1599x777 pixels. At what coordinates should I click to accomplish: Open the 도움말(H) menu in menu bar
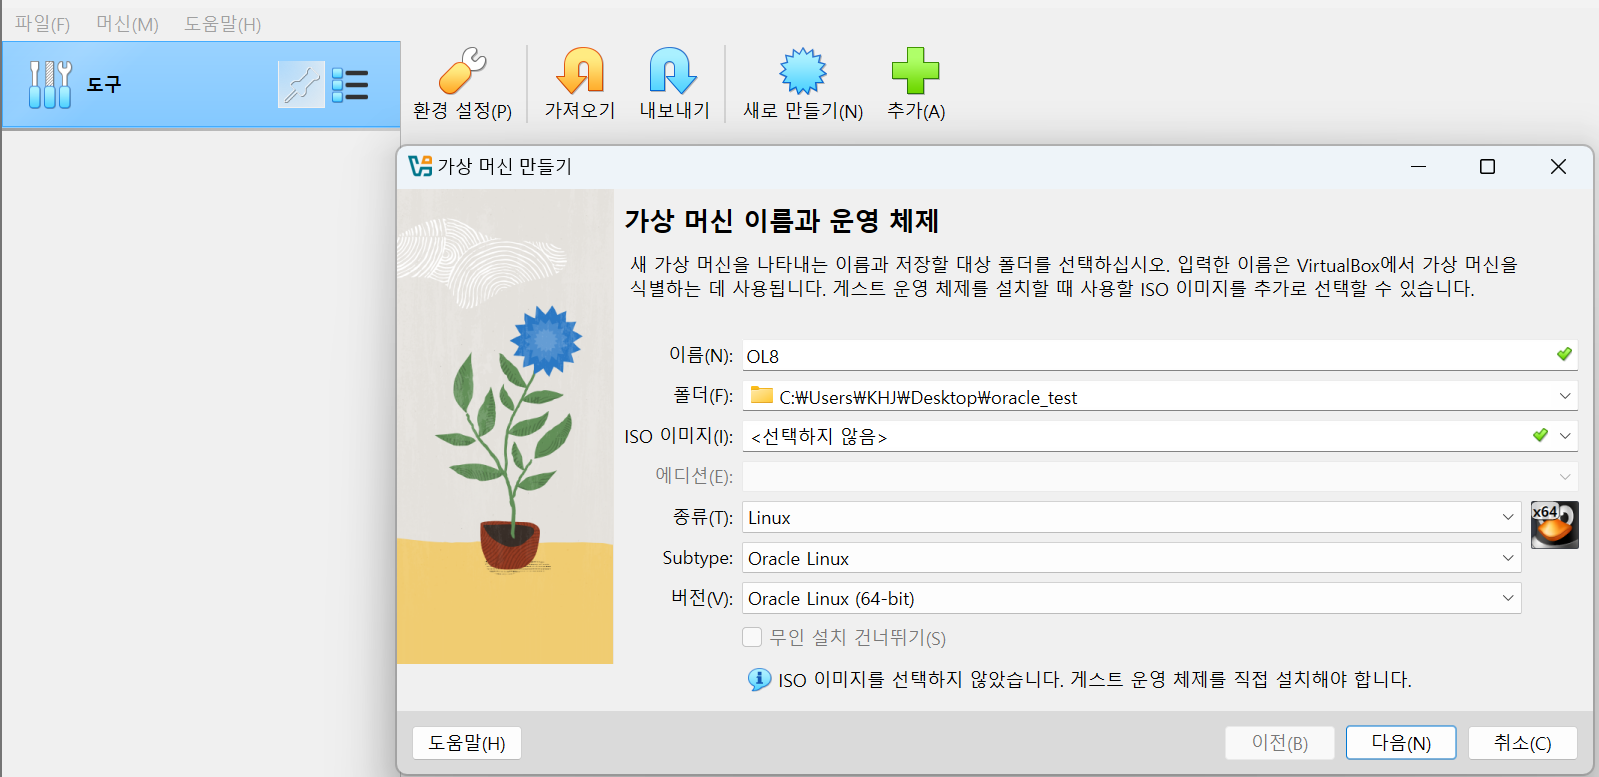[222, 24]
